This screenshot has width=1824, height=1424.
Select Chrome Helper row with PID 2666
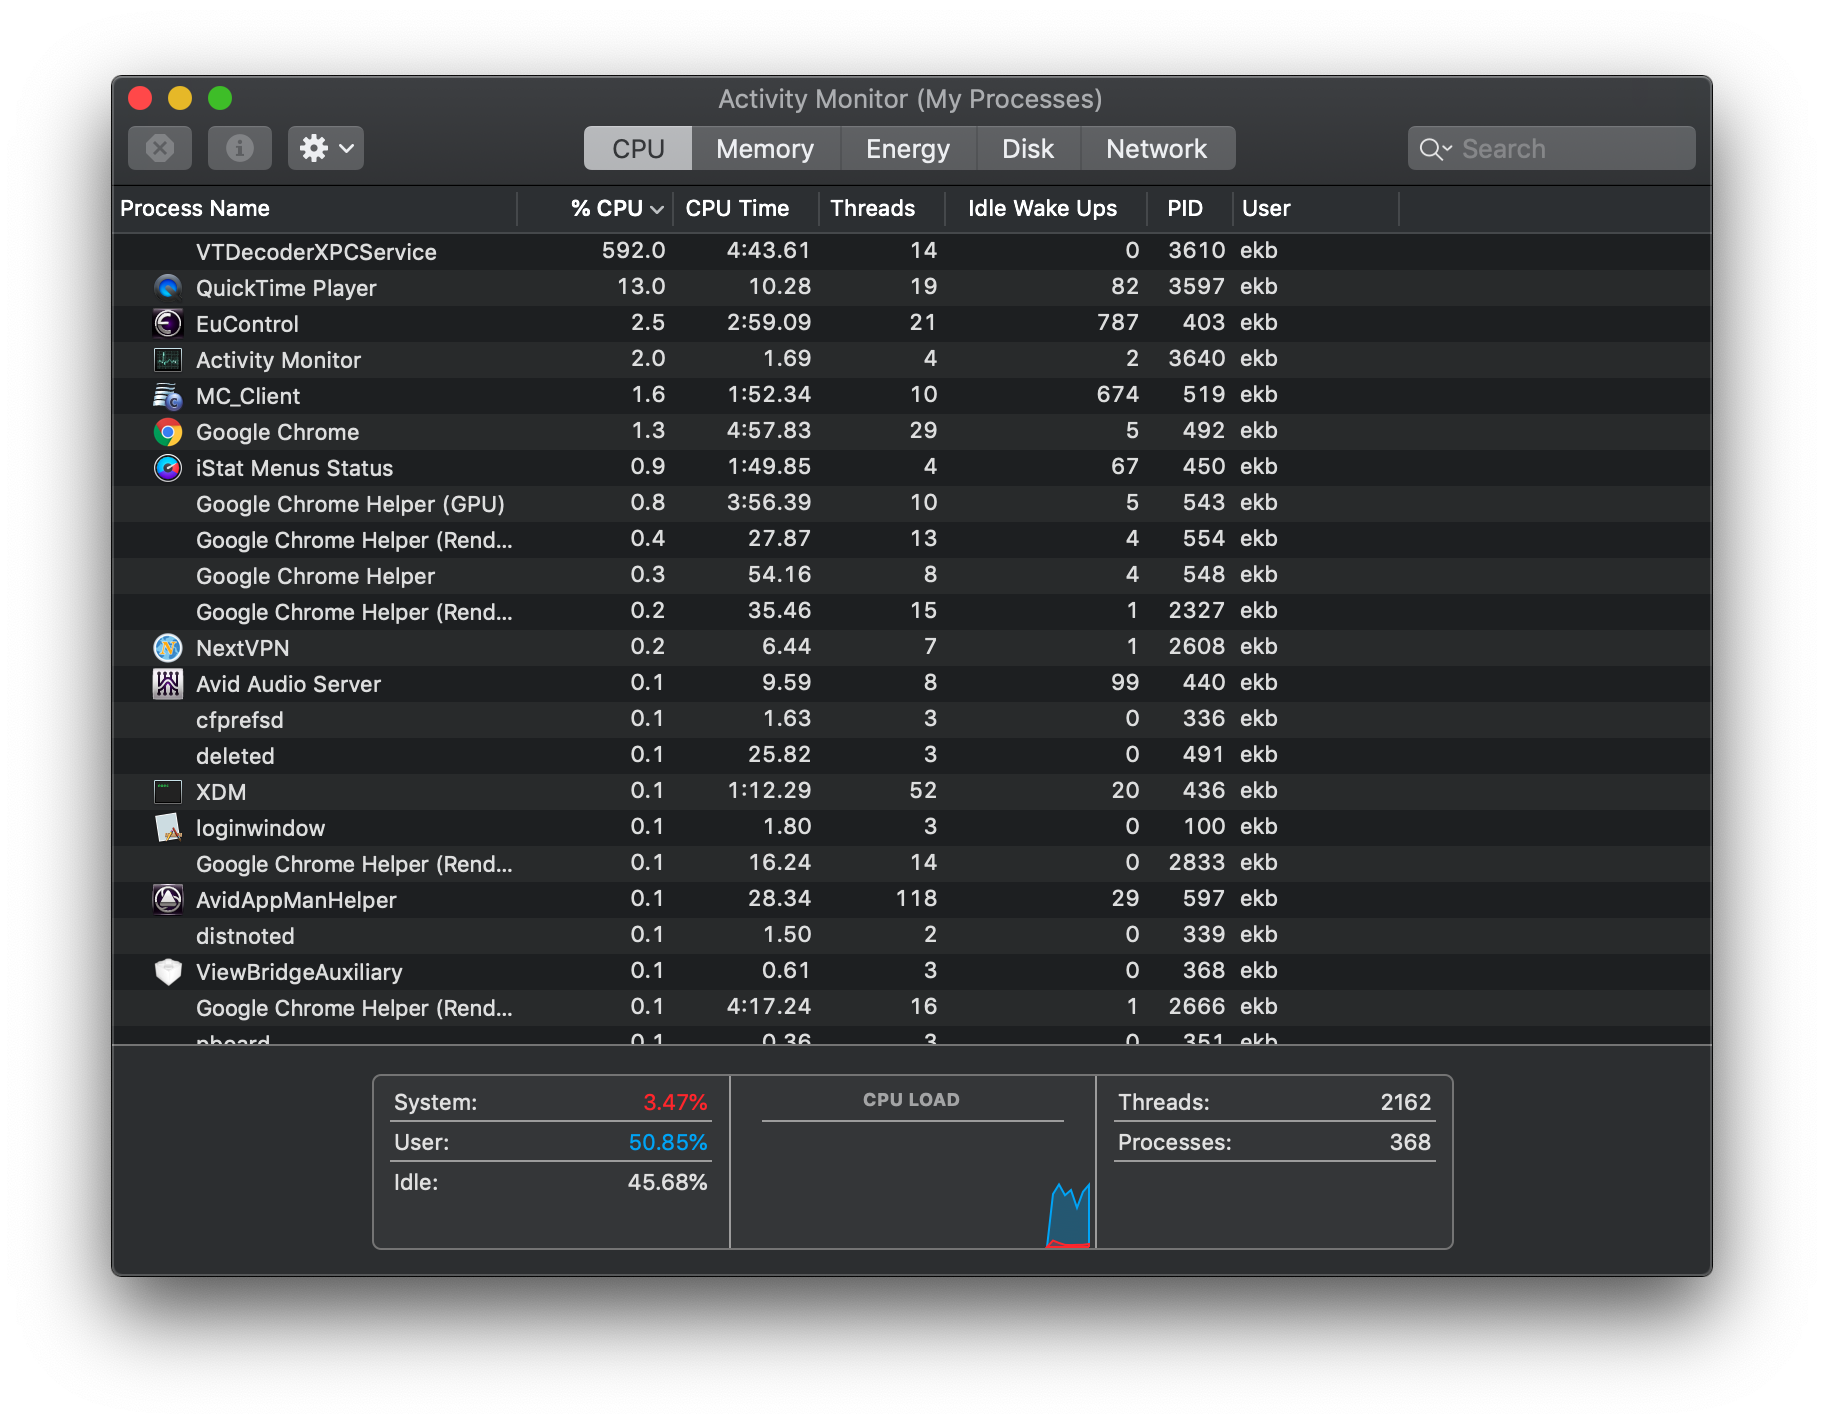coord(912,1007)
